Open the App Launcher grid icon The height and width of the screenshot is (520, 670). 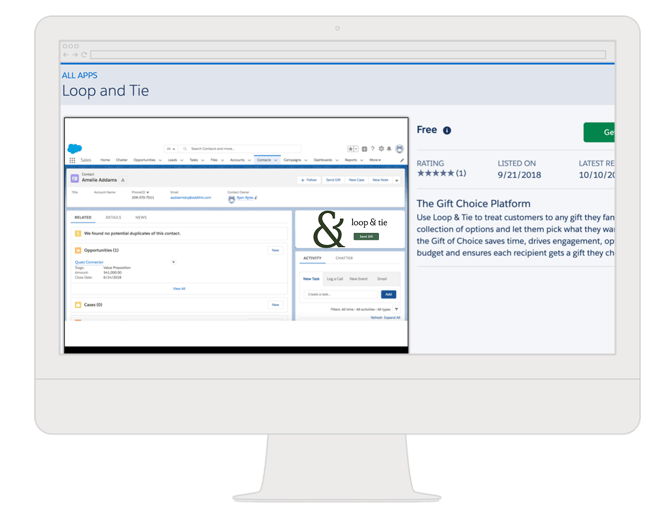(72, 160)
